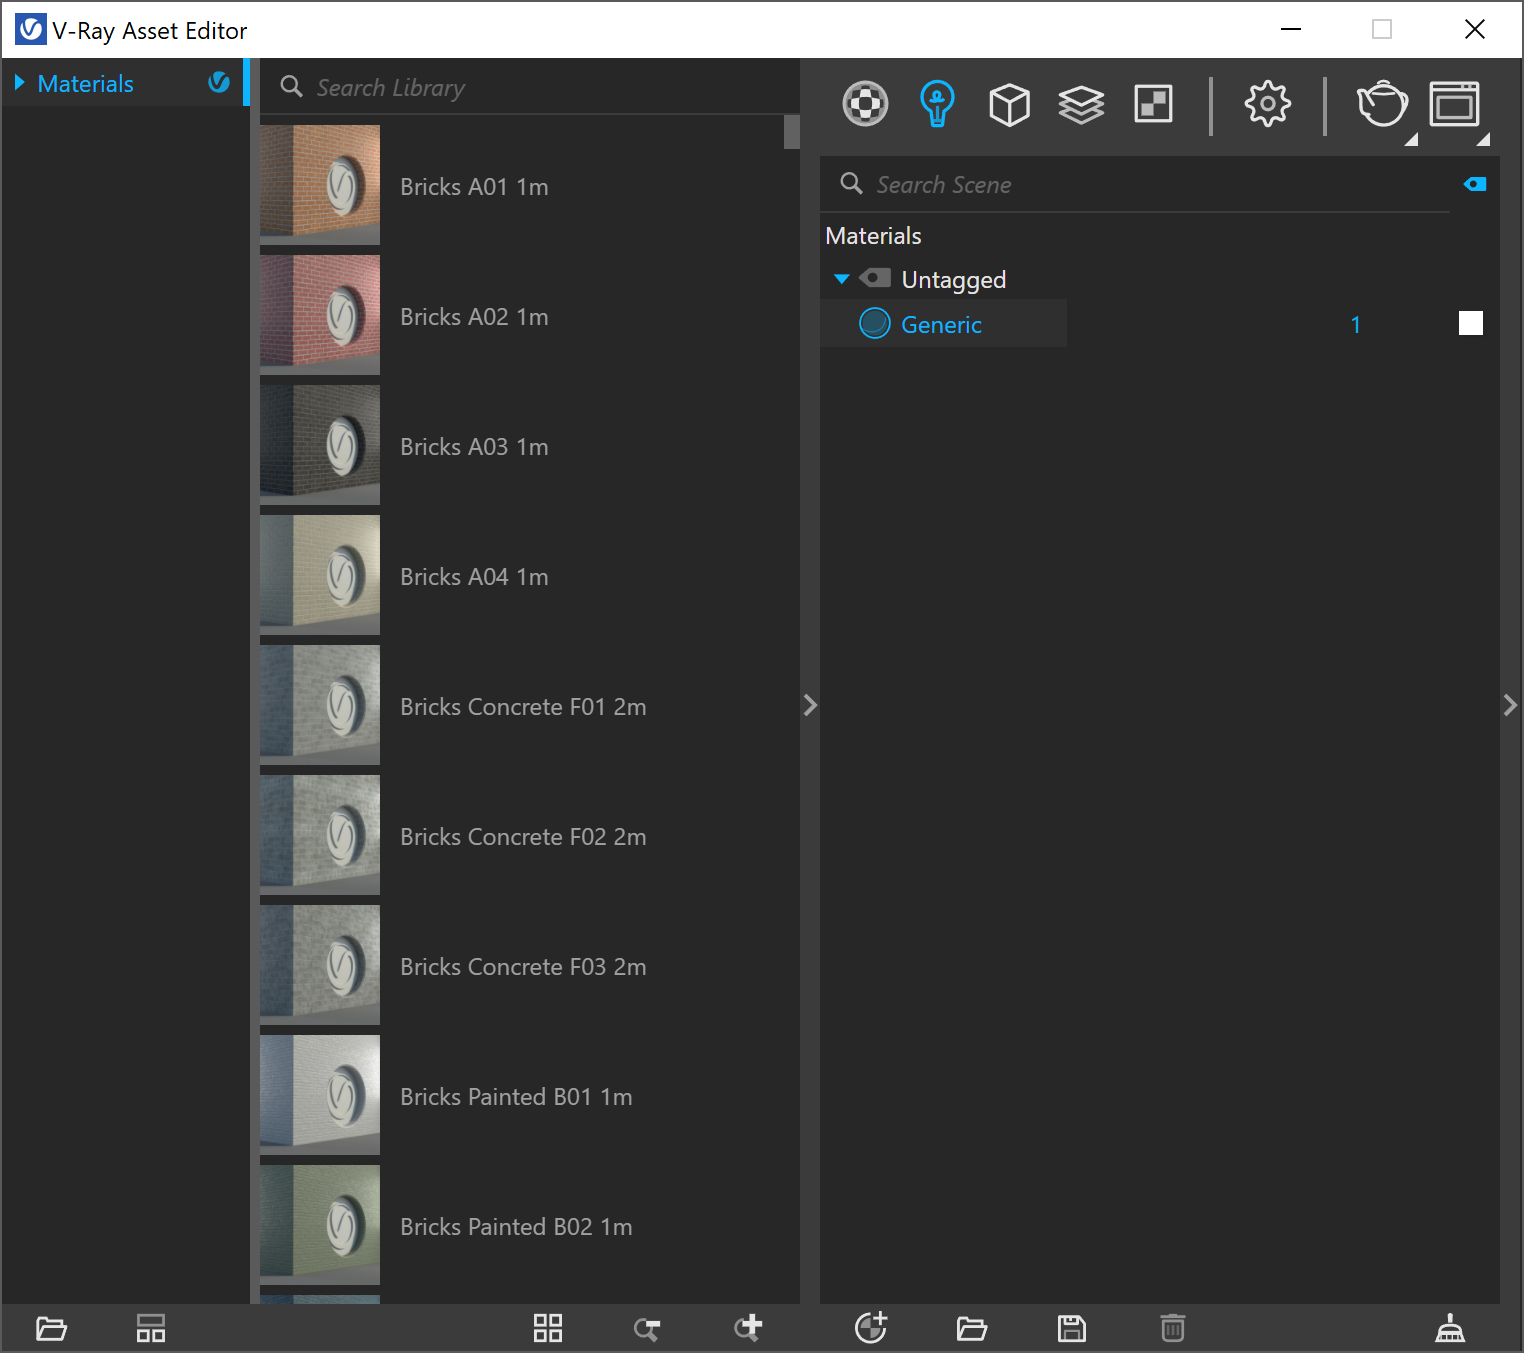Select Bricks Painted B01 1m thumbnail
The height and width of the screenshot is (1353, 1524).
[320, 1095]
